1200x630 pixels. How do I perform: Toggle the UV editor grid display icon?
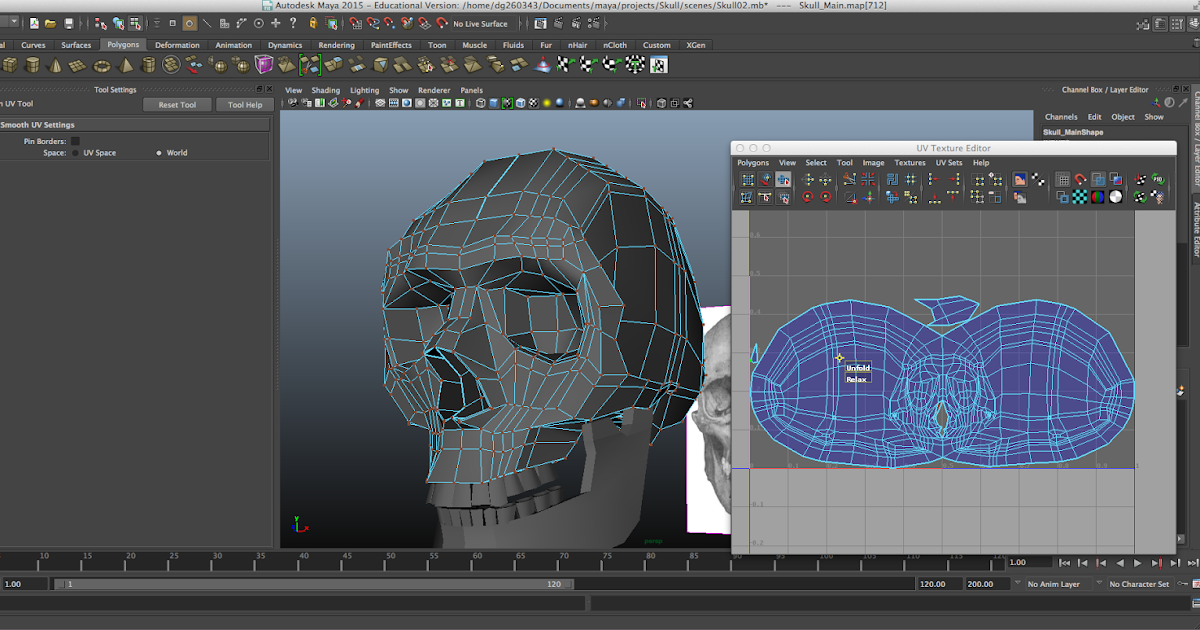point(1063,179)
